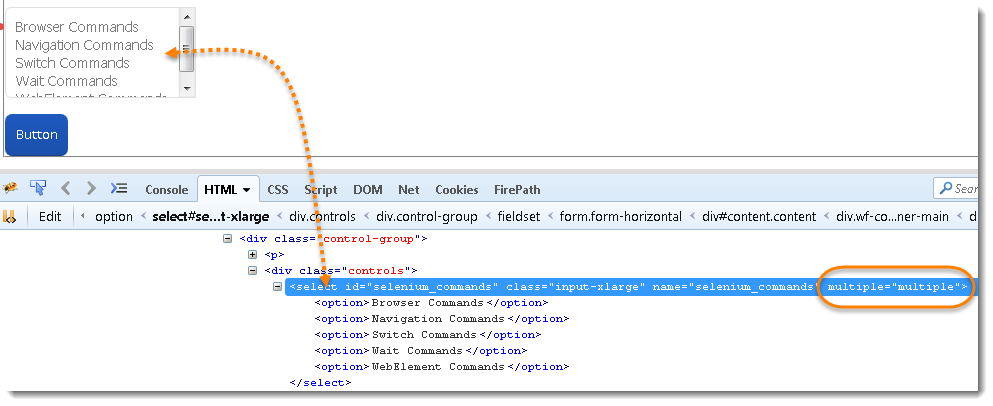Switch to the Net tab

[408, 189]
